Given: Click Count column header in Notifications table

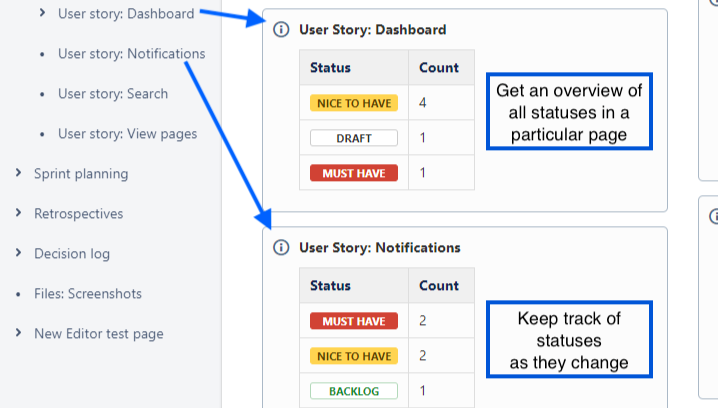Looking at the screenshot, I should 439,286.
